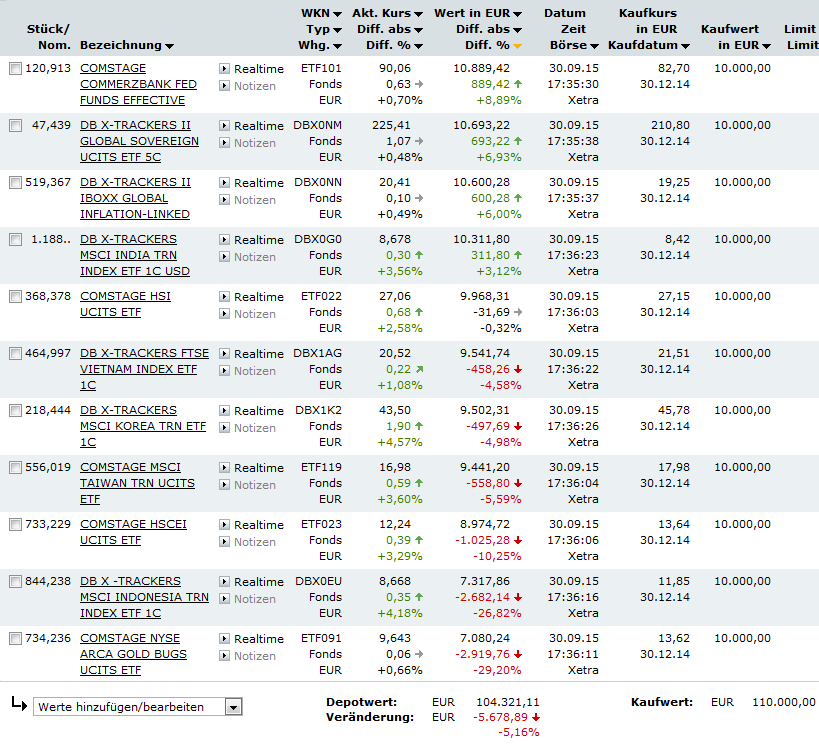Open Notizen icon for COMSTAGE COMMERZBANK FED FUNDS
819x755 pixels.
point(224,86)
